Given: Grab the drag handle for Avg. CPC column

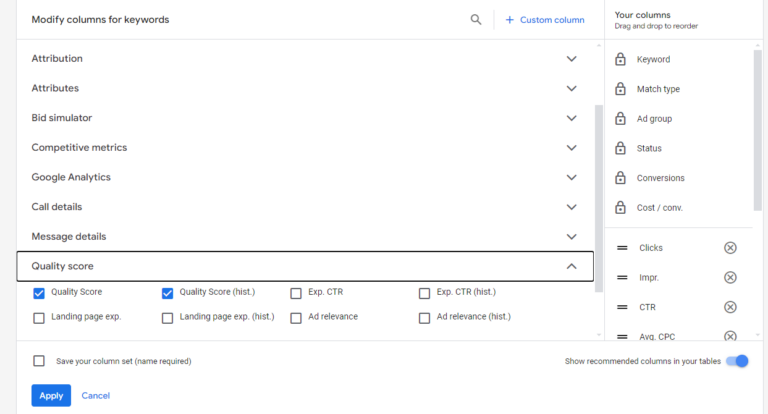Looking at the screenshot, I should tap(622, 337).
